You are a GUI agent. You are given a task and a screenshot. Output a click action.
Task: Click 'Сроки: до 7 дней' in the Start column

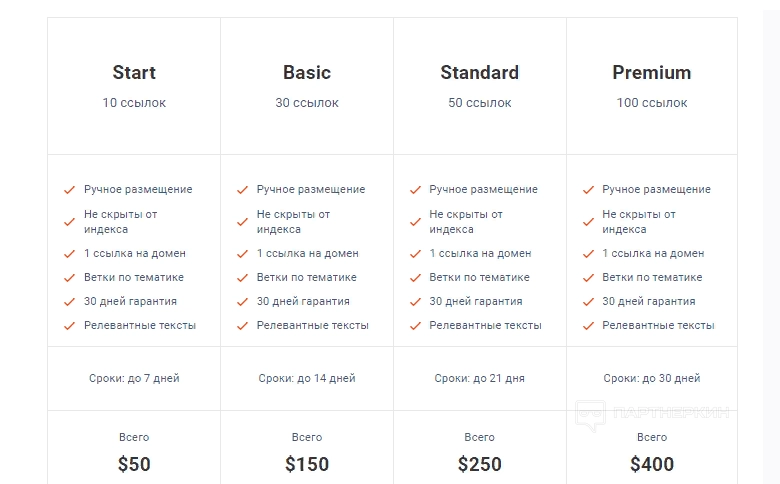[x=134, y=378]
